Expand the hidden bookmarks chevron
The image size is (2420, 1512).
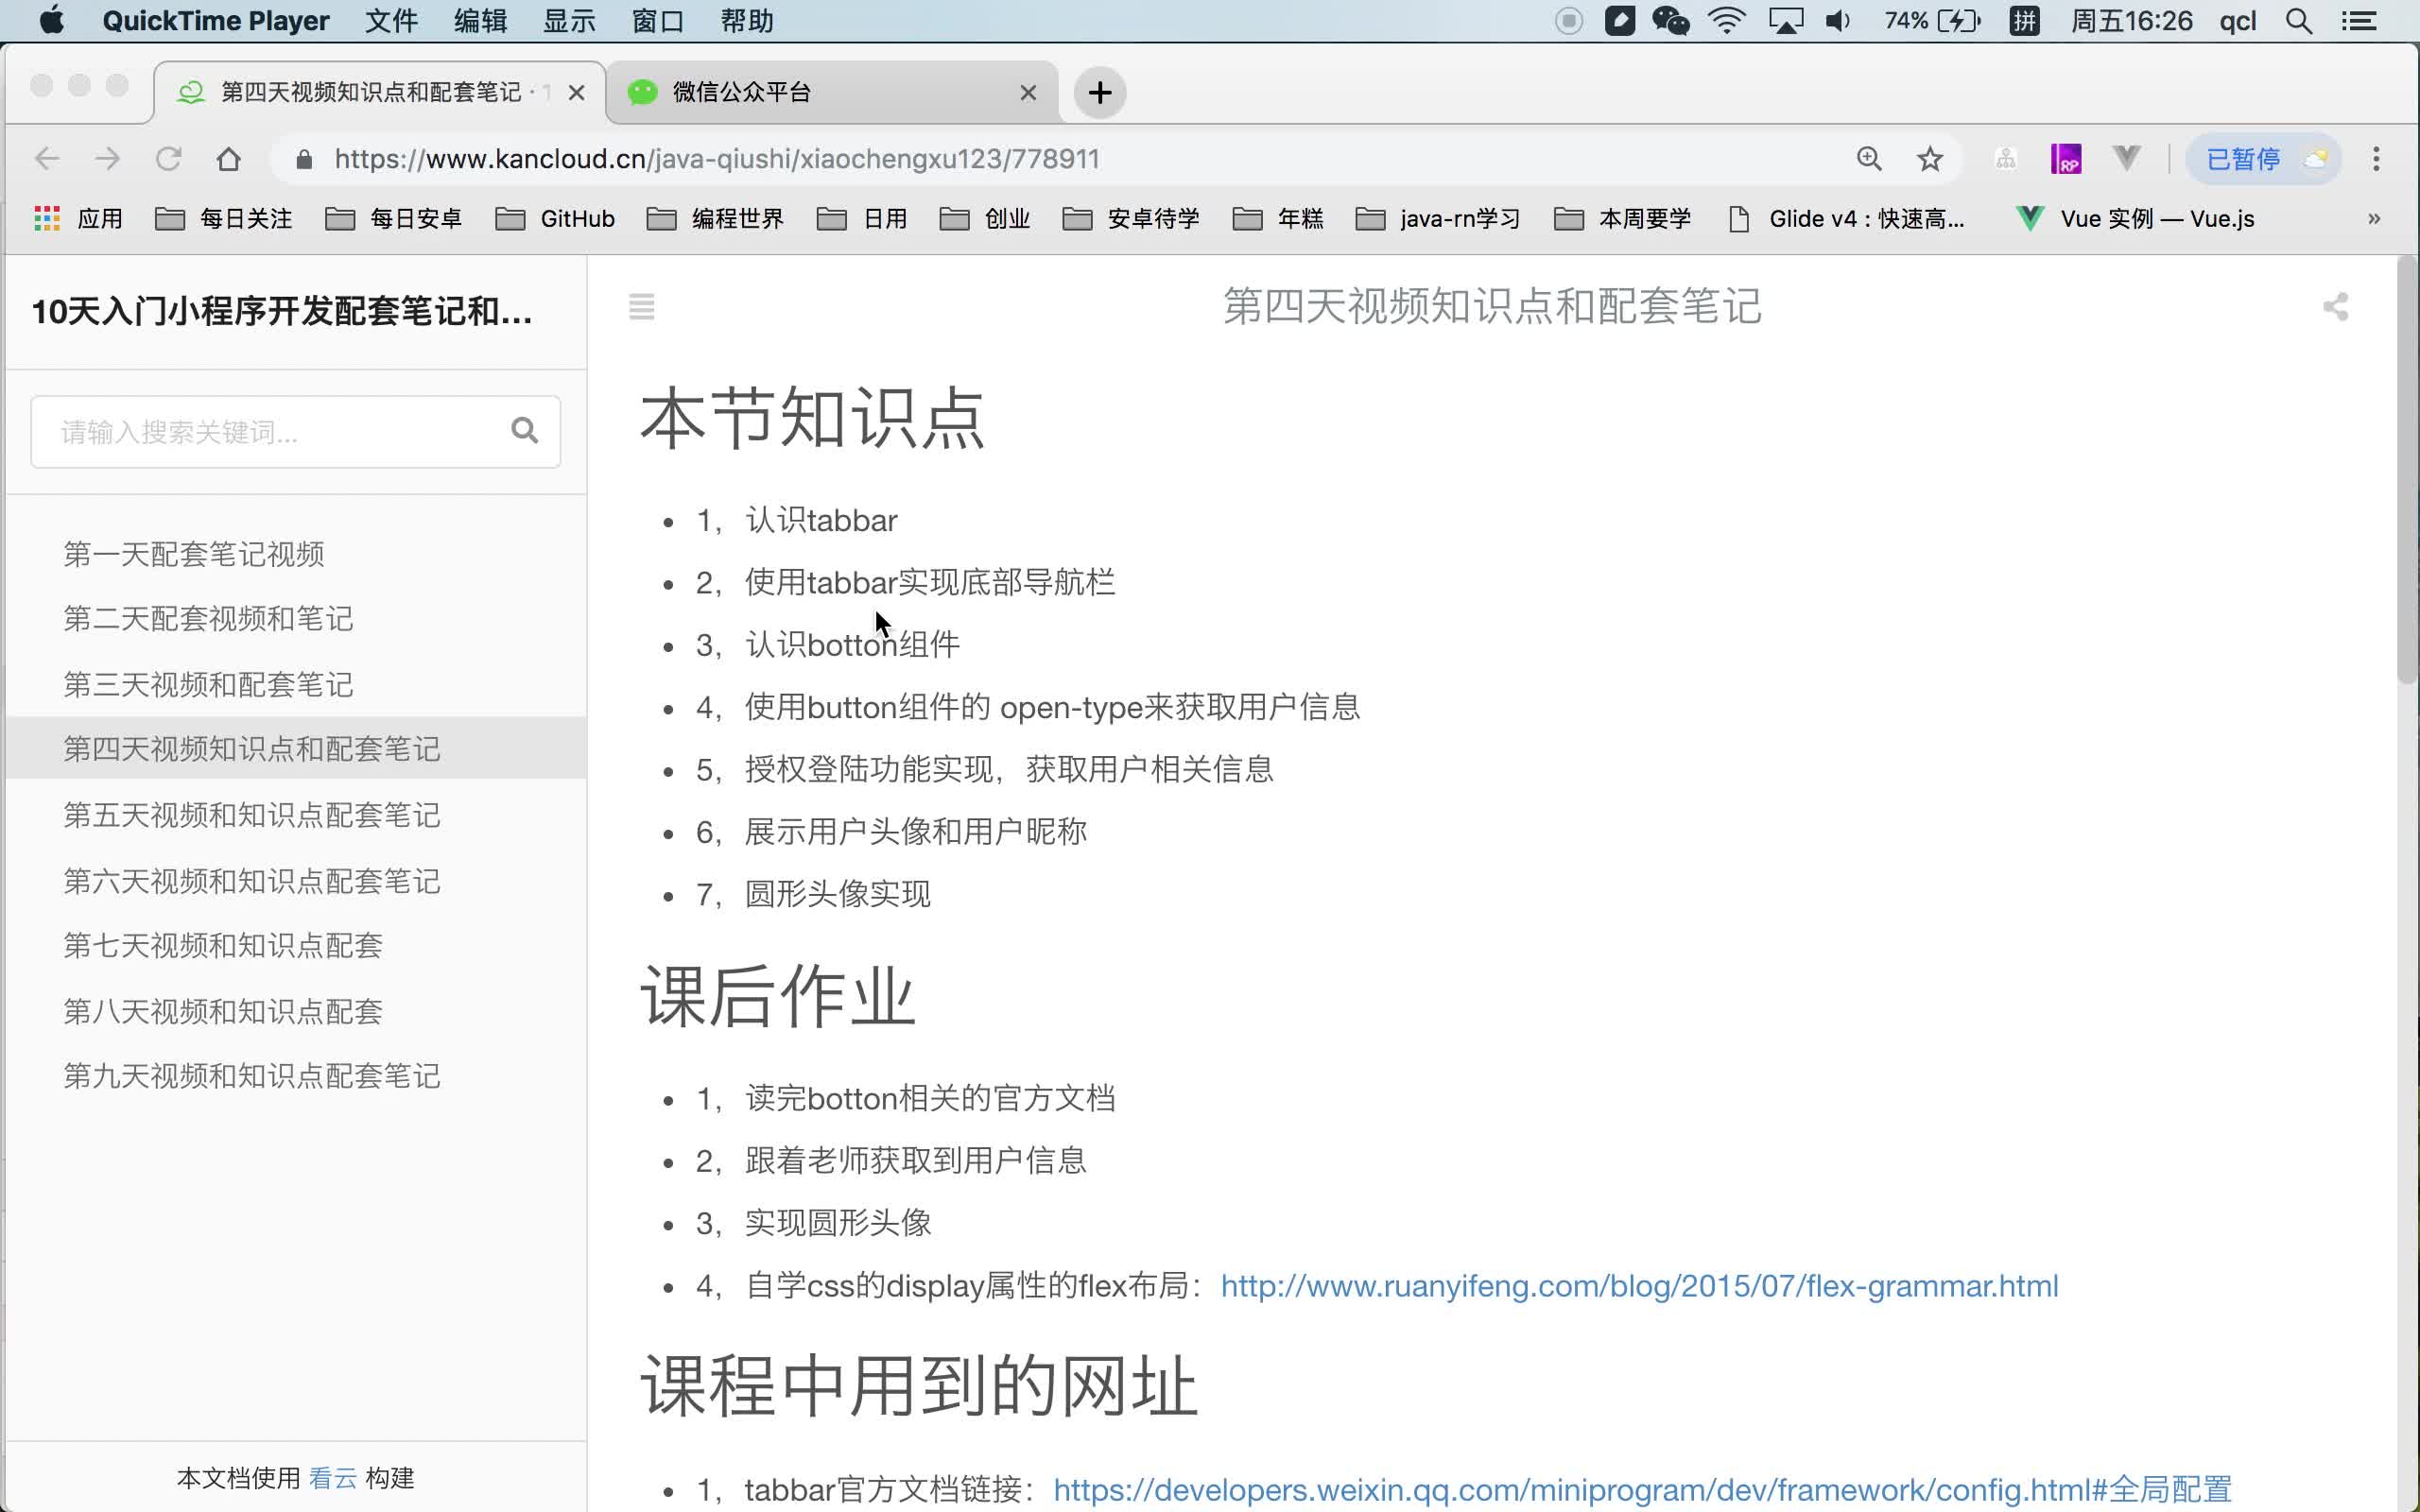pos(2375,218)
